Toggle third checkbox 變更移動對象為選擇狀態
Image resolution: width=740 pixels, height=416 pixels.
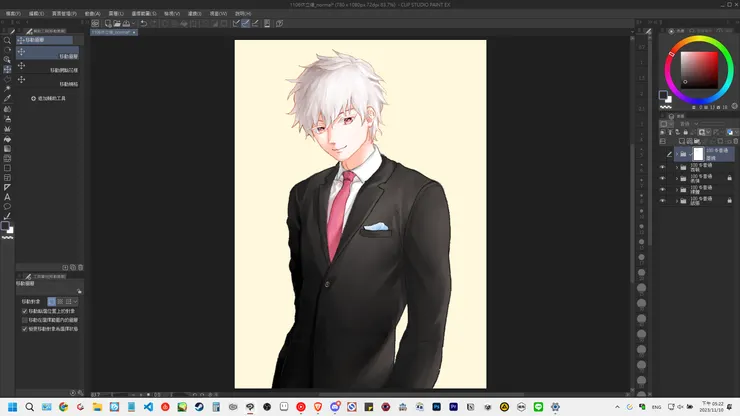click(x=25, y=329)
